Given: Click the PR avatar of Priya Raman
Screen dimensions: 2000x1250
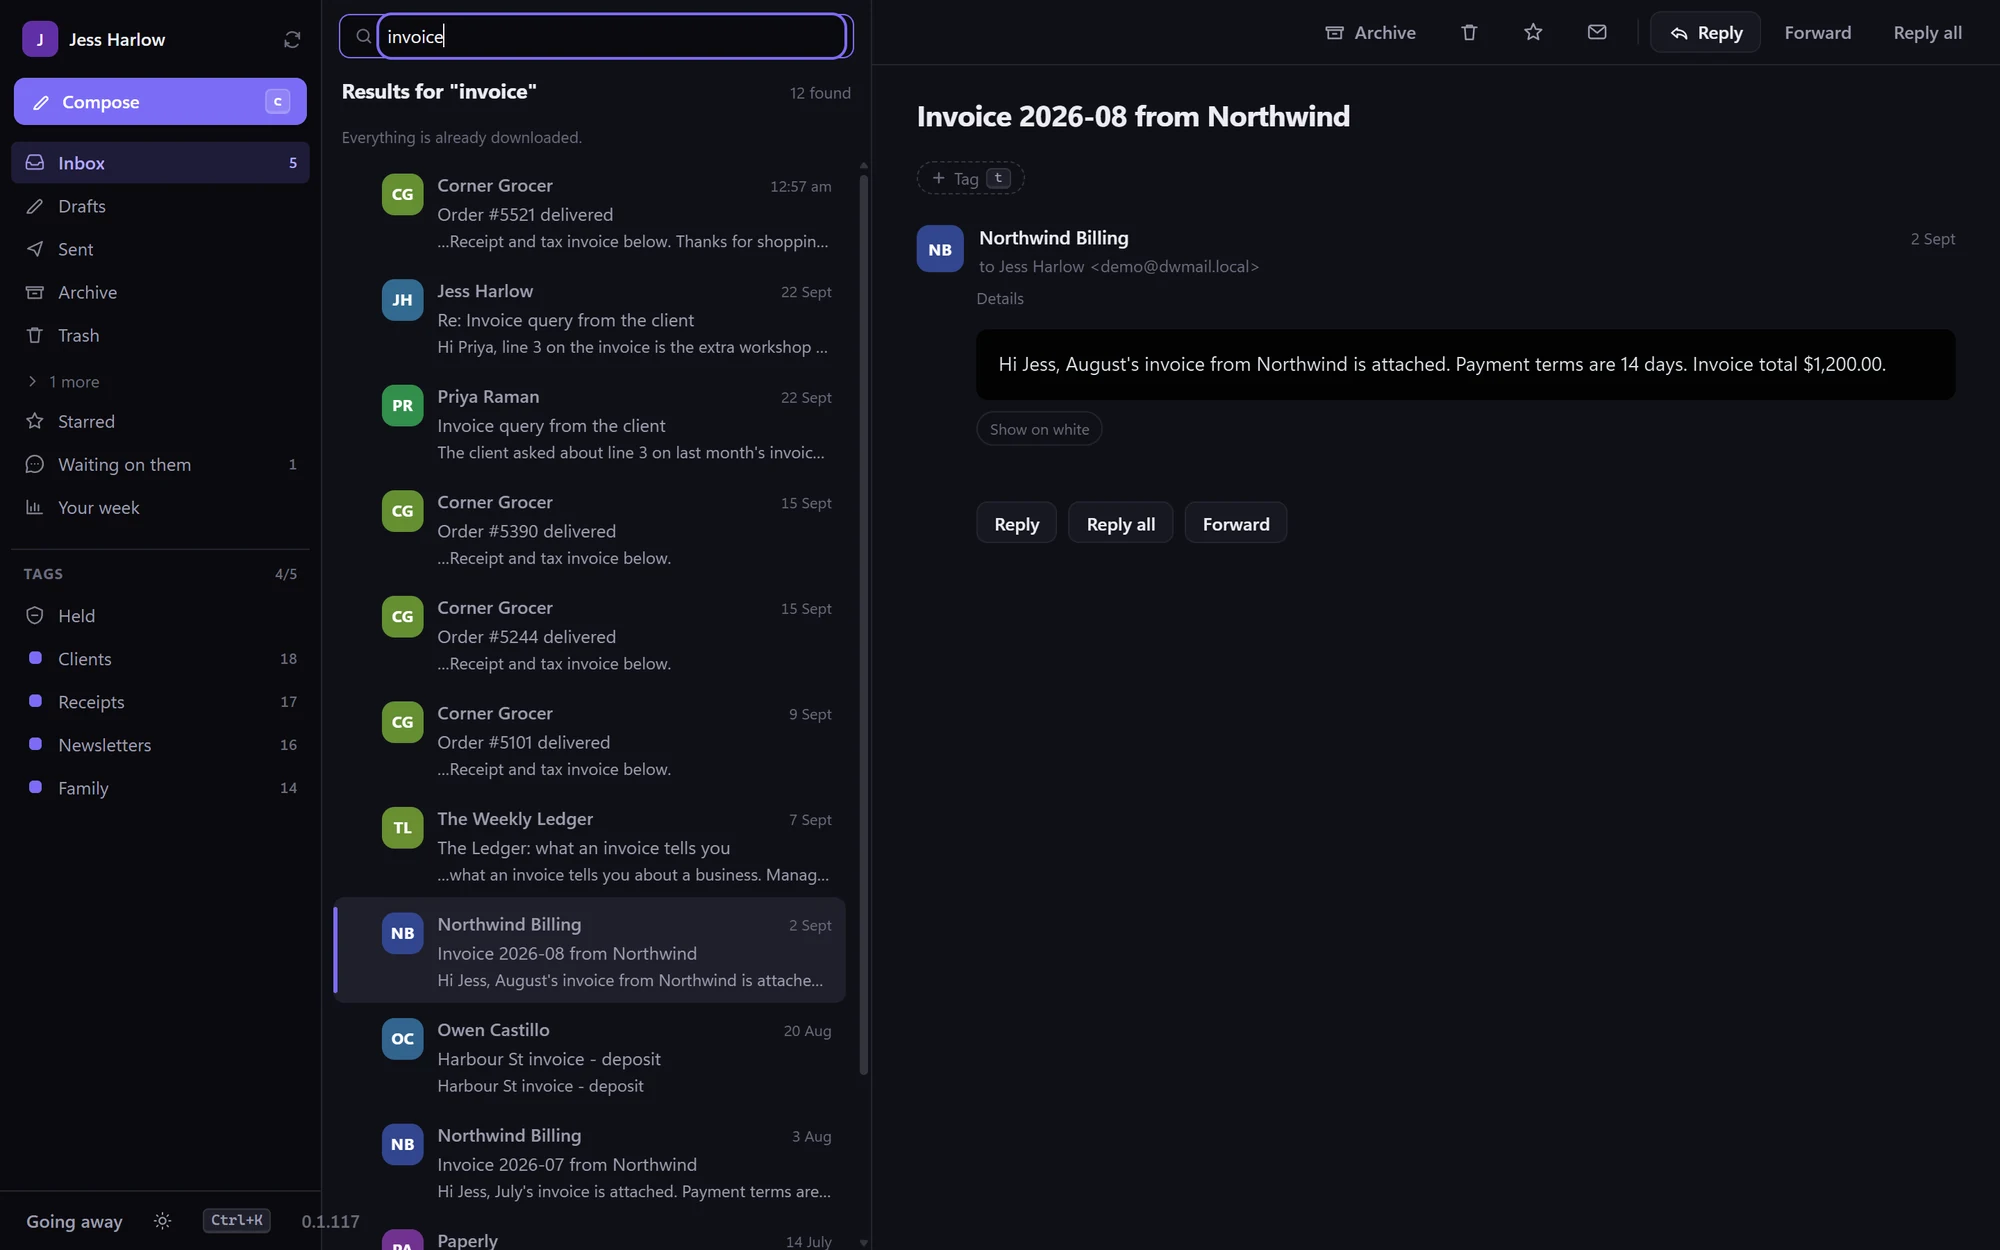Looking at the screenshot, I should (402, 405).
